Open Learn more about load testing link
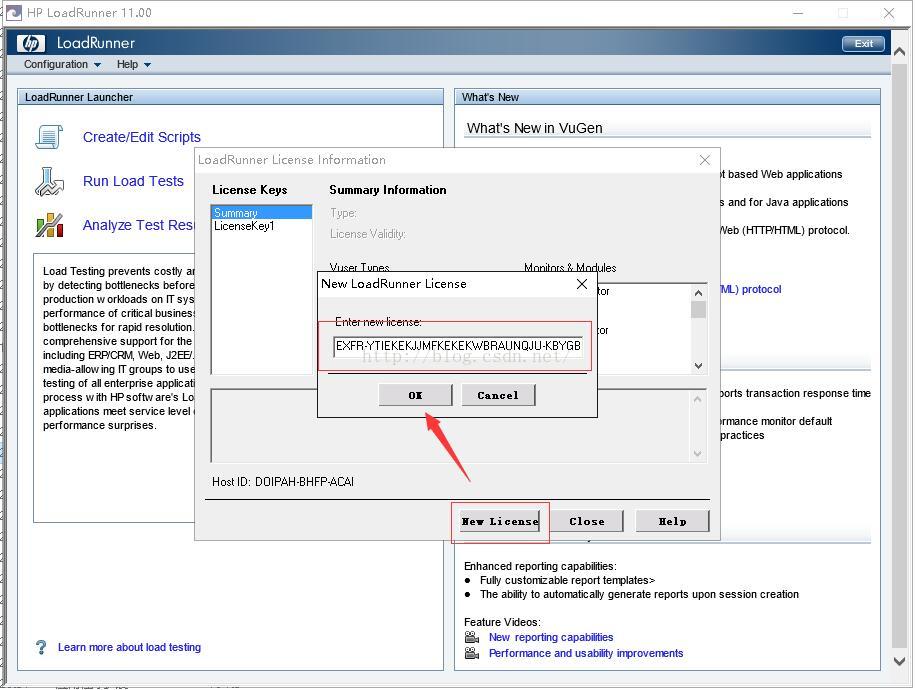The height and width of the screenshot is (690, 915). pyautogui.click(x=129, y=647)
